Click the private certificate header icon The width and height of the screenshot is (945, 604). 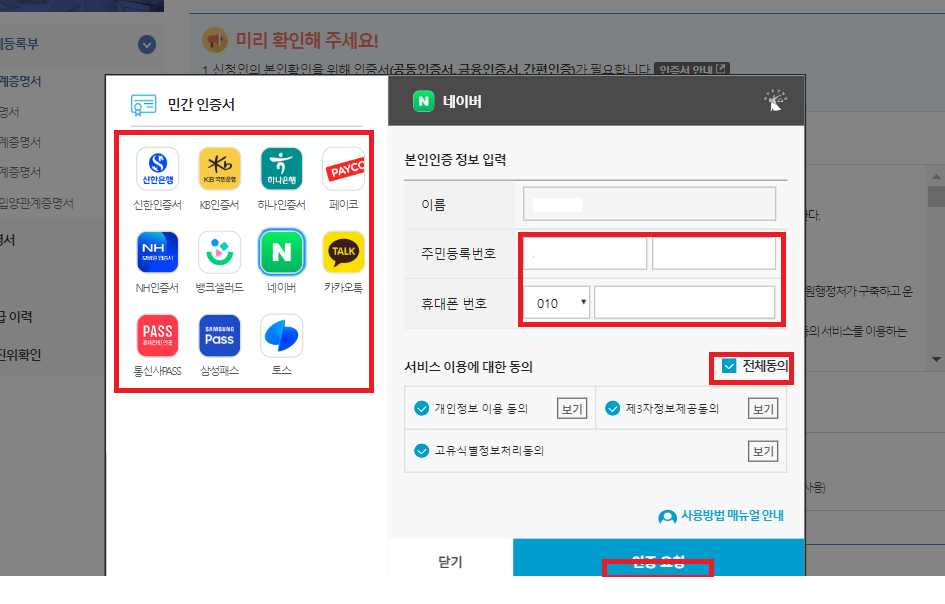[143, 105]
